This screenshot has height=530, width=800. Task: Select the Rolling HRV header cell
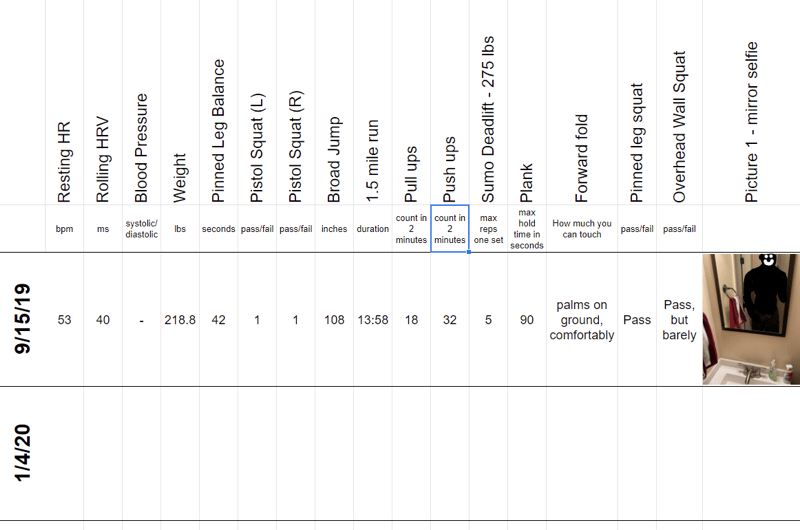pyautogui.click(x=102, y=145)
